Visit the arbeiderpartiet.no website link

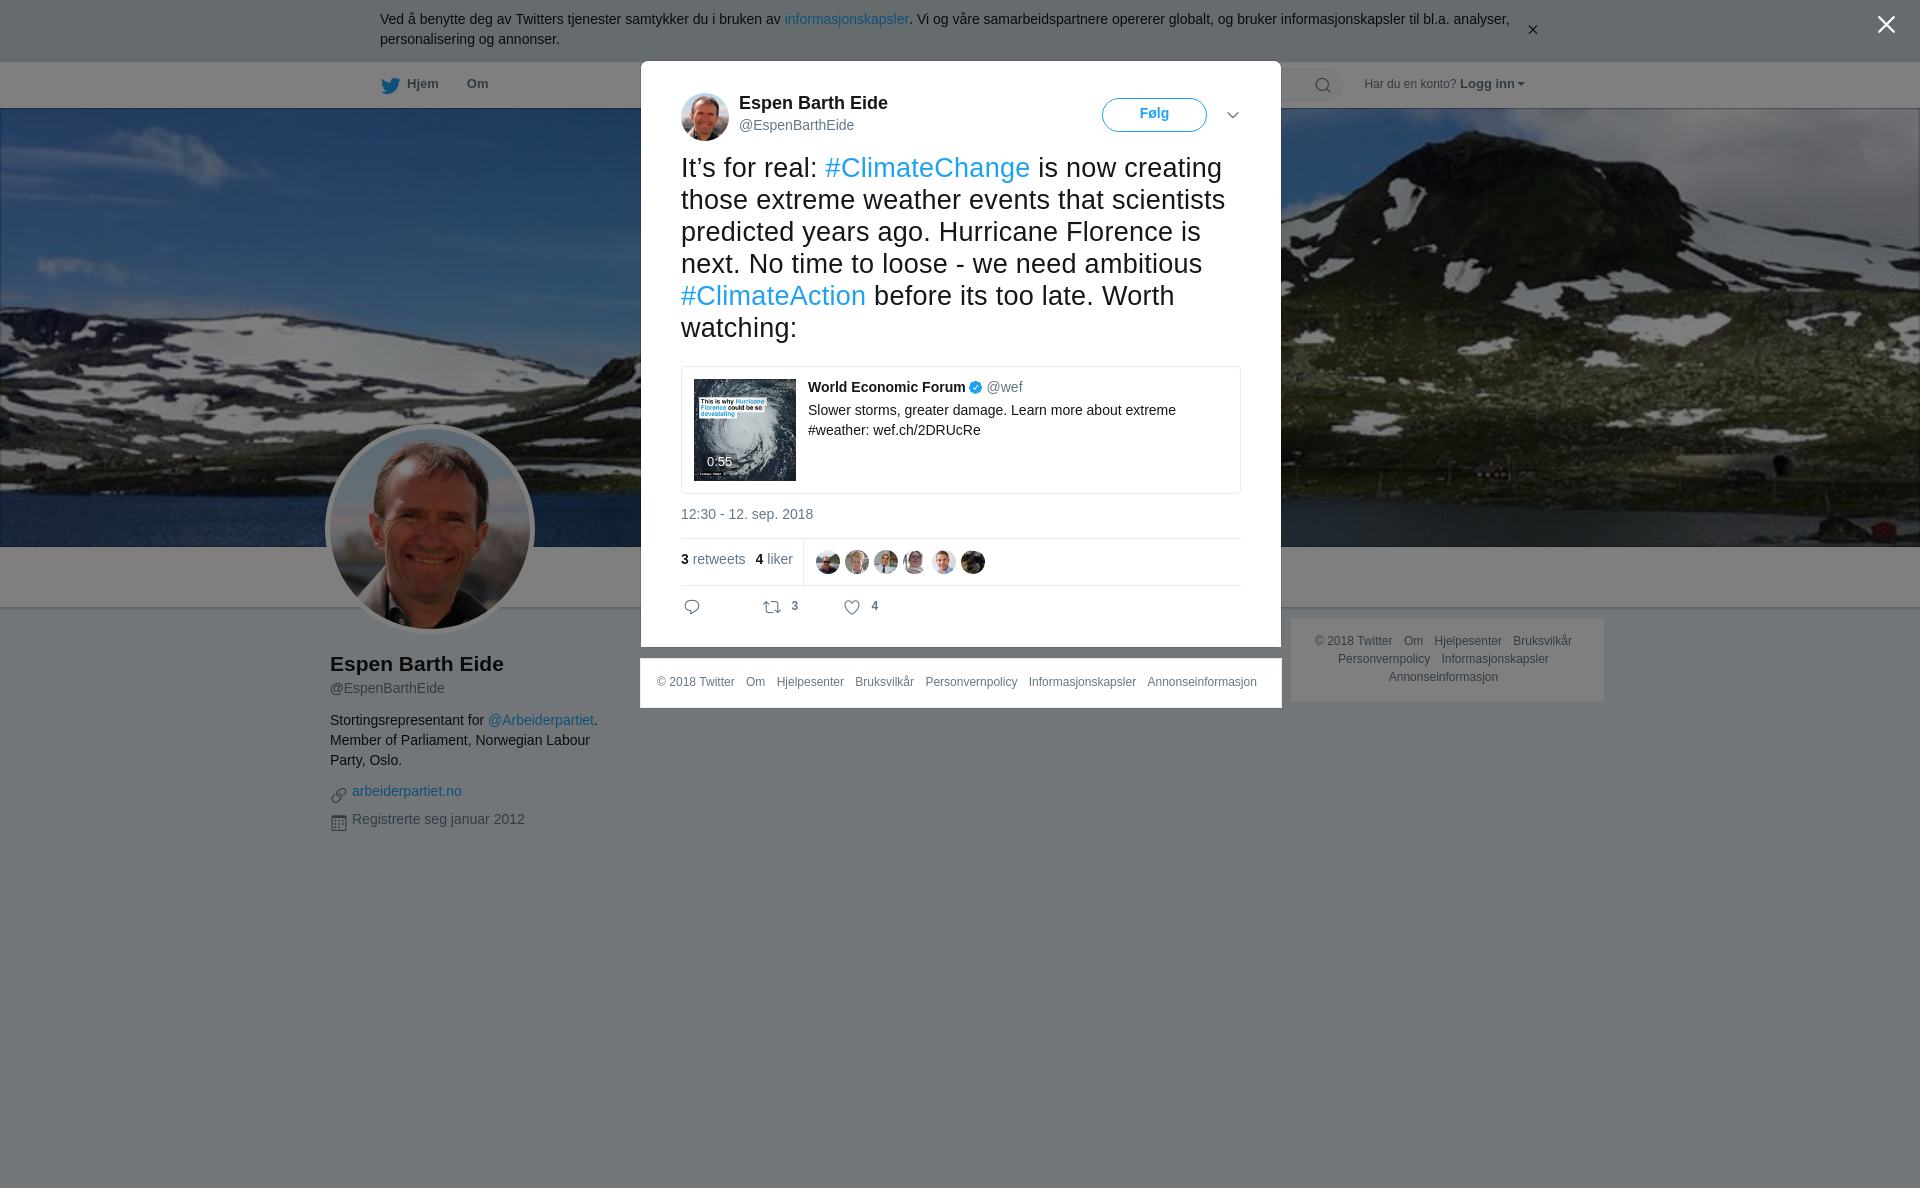[407, 791]
